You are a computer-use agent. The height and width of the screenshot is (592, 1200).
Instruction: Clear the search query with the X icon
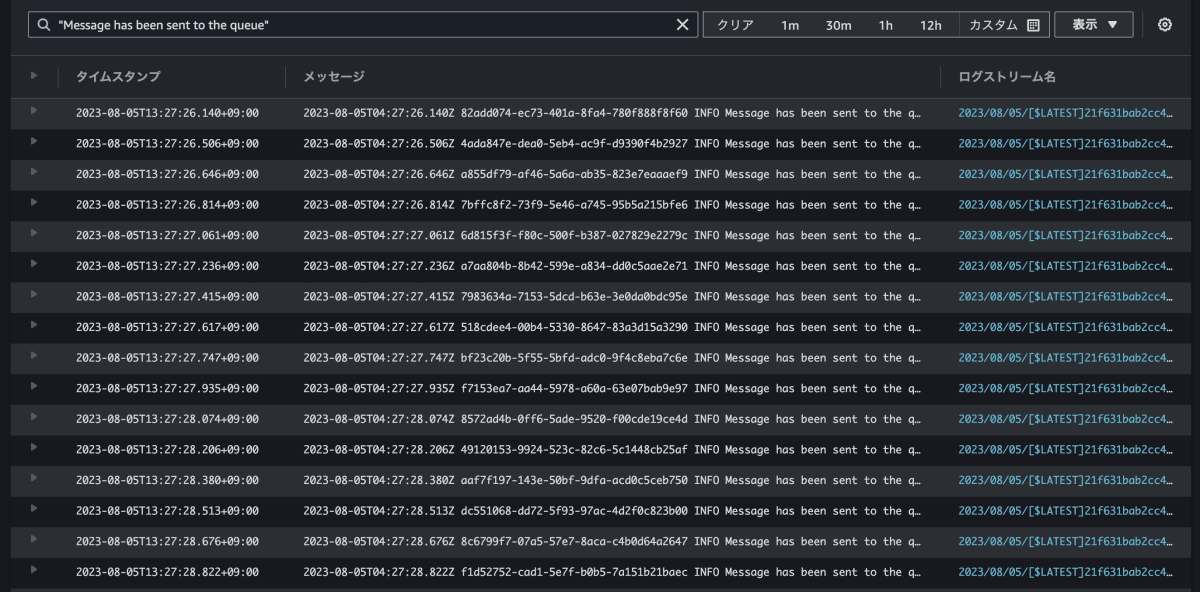(682, 25)
